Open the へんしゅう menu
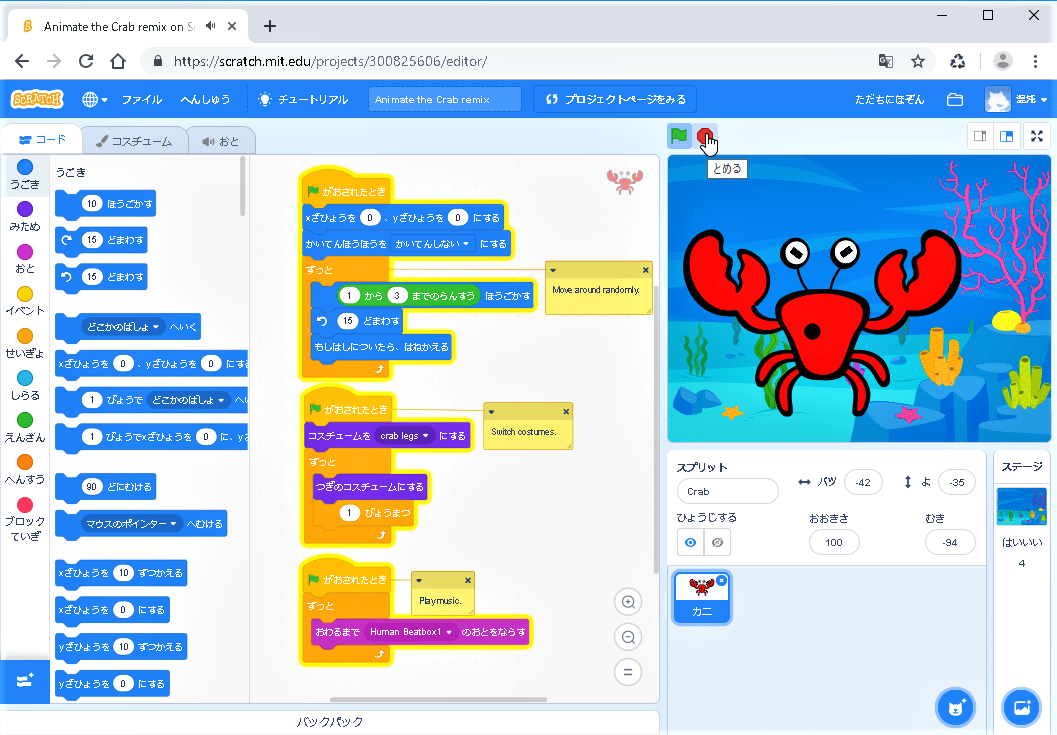Screen dimensions: 1057x735 click(205, 99)
